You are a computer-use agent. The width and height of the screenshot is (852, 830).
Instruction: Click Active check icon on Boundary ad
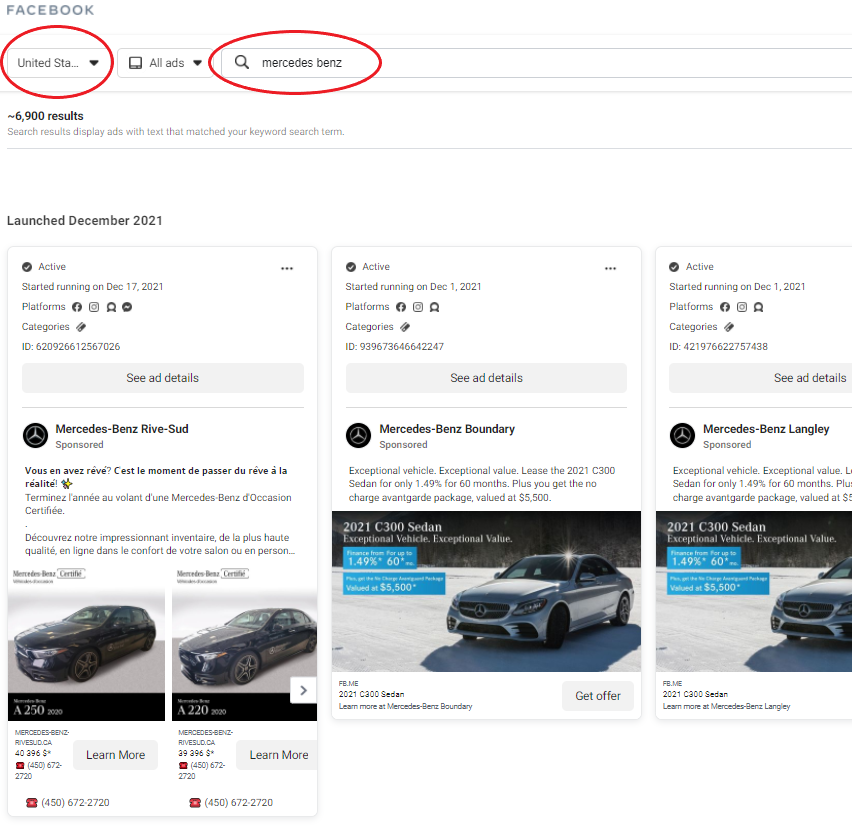pos(351,267)
